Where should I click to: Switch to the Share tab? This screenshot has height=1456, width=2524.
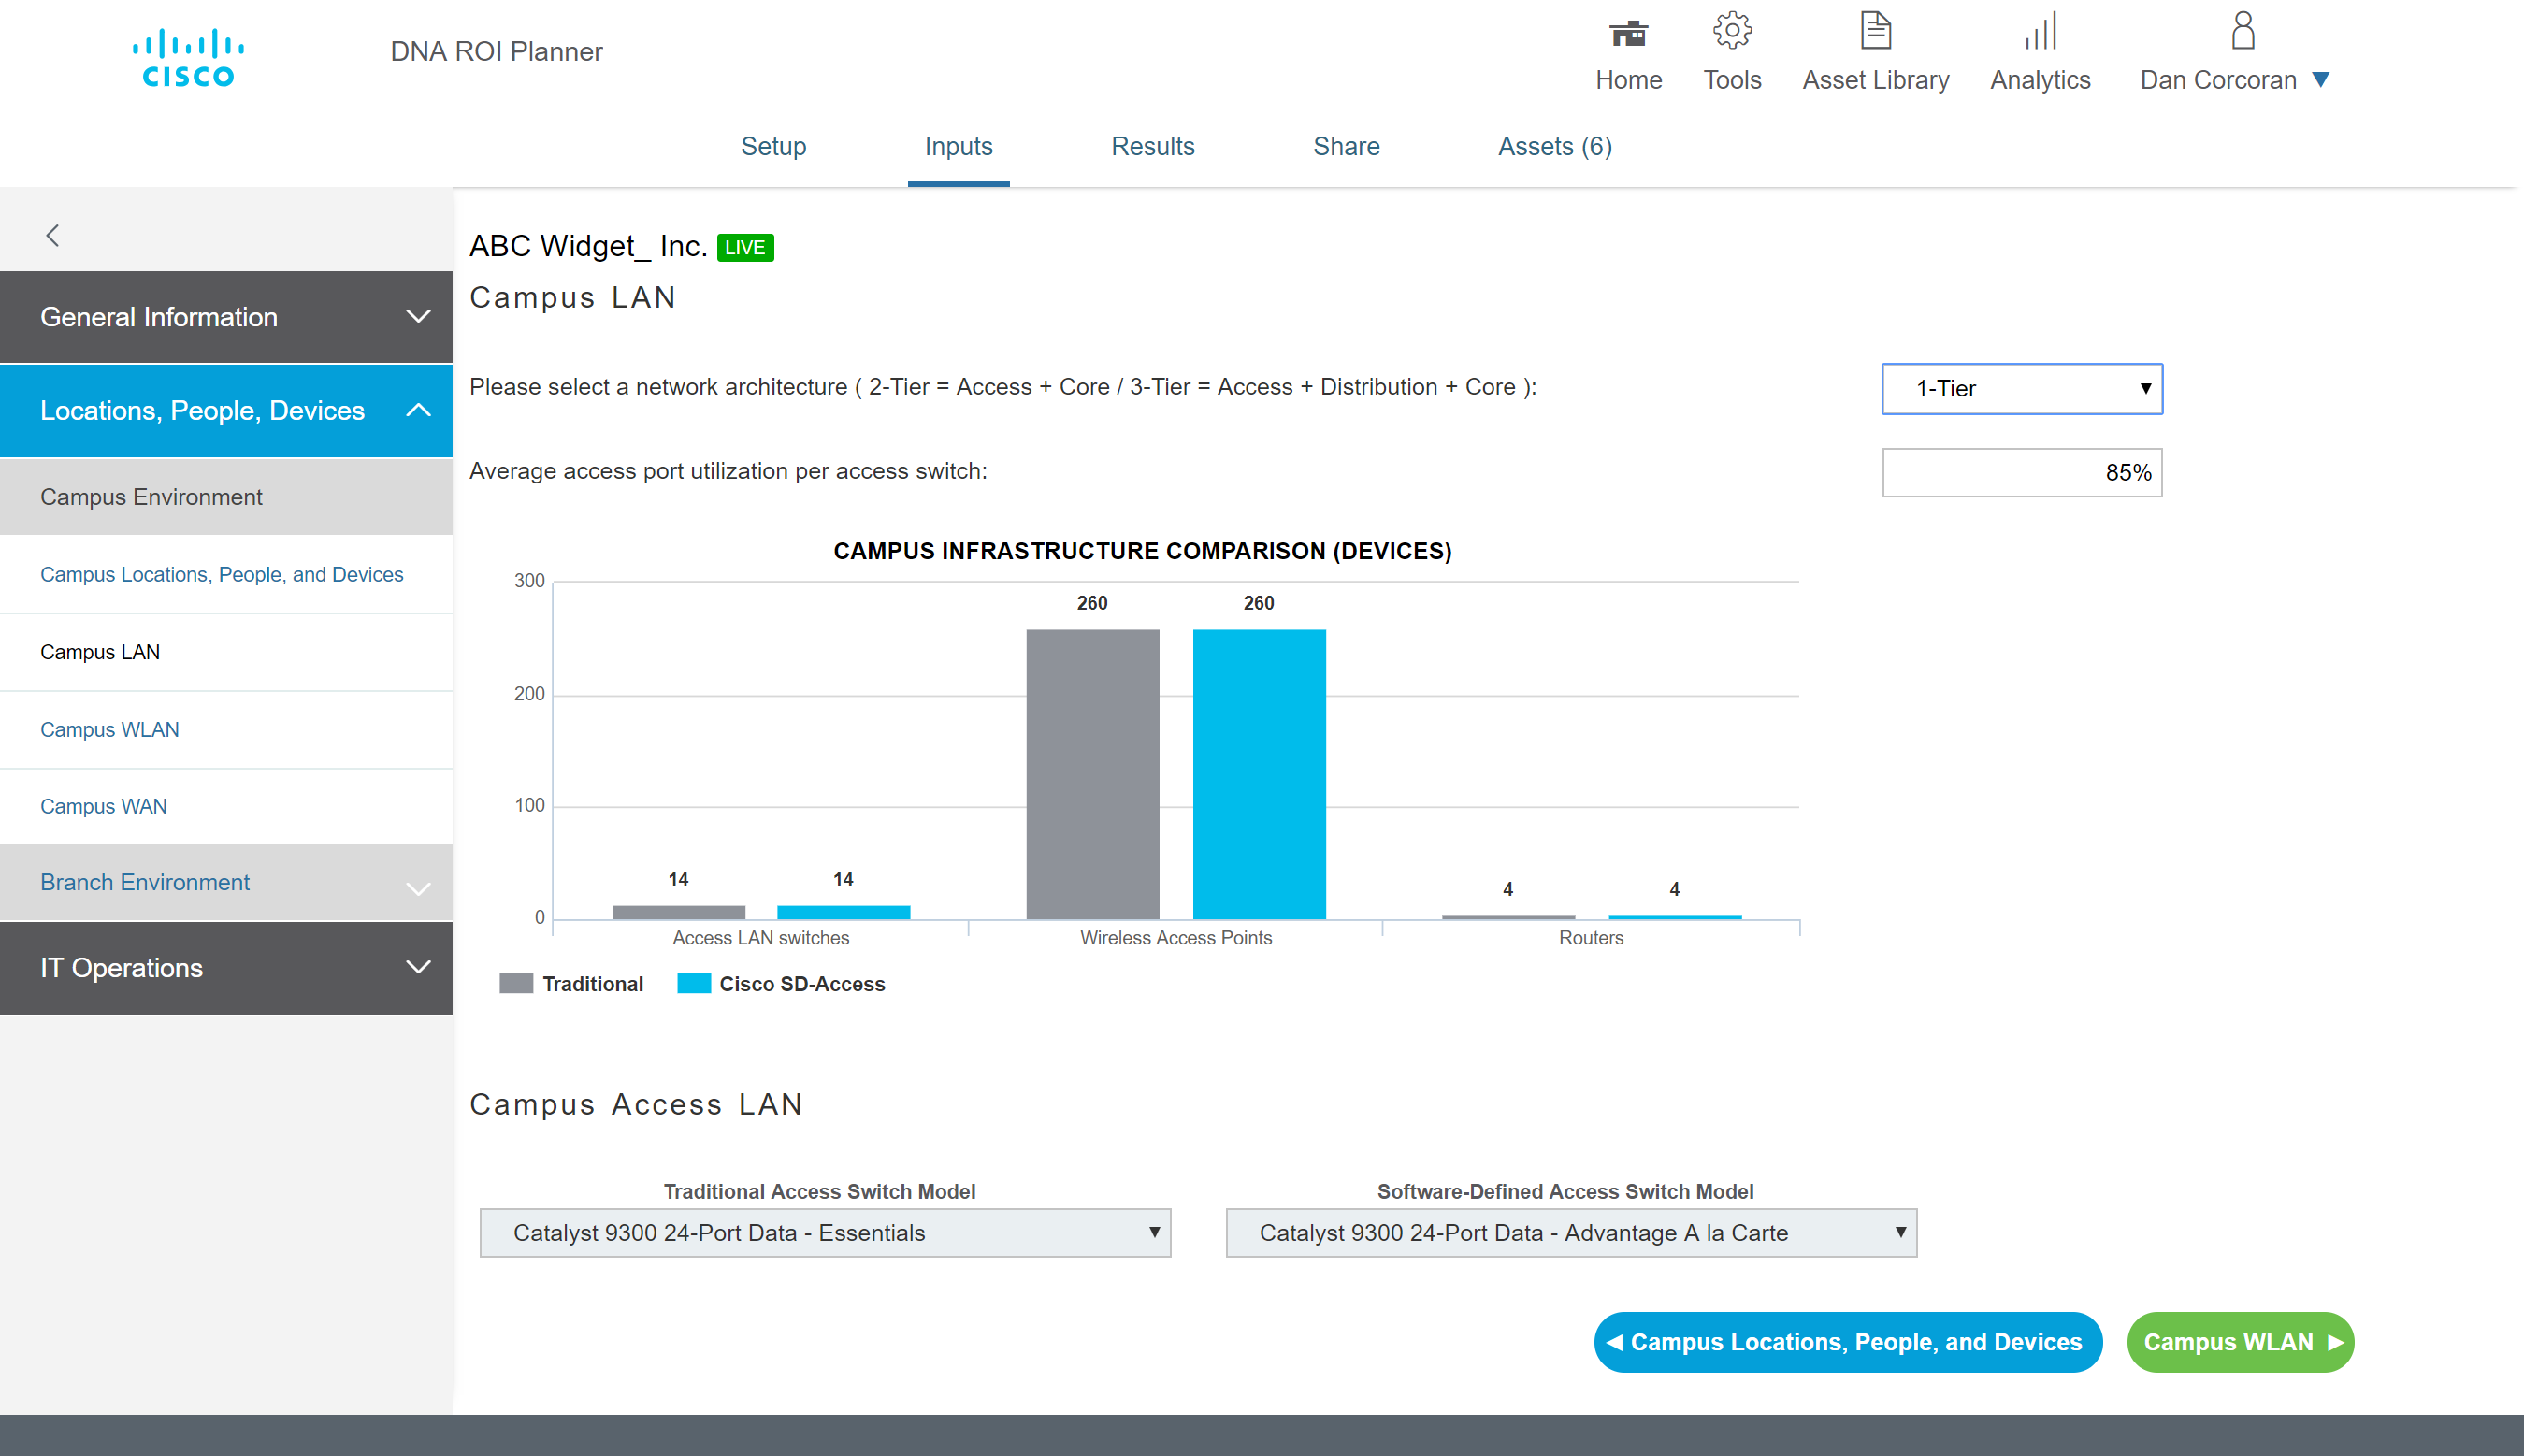1346,146
